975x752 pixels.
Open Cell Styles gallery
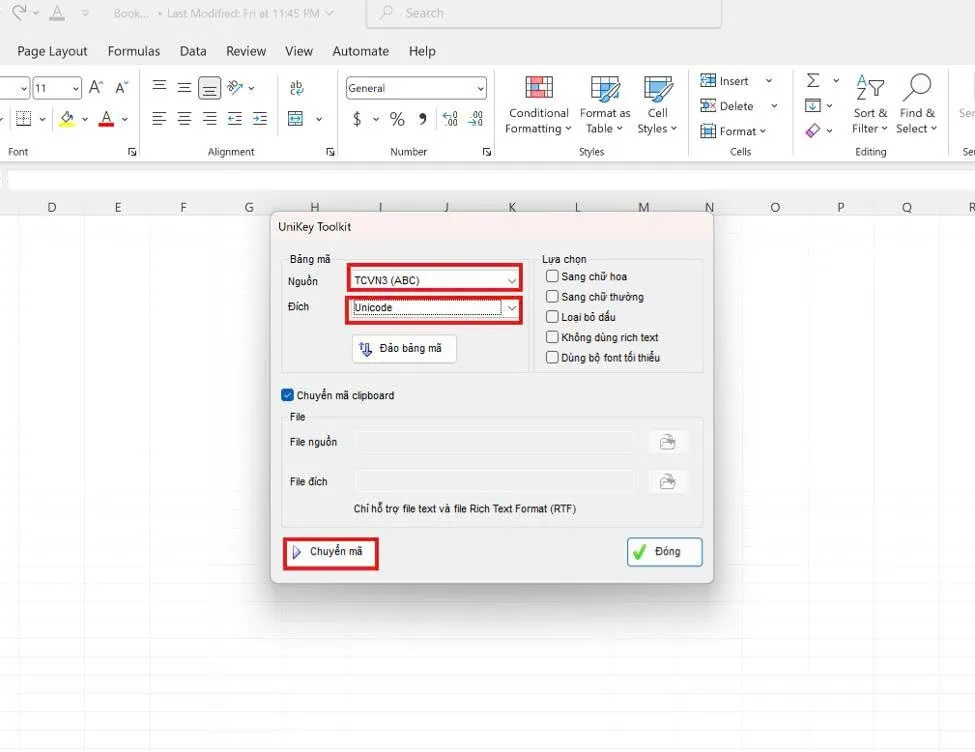pos(657,104)
